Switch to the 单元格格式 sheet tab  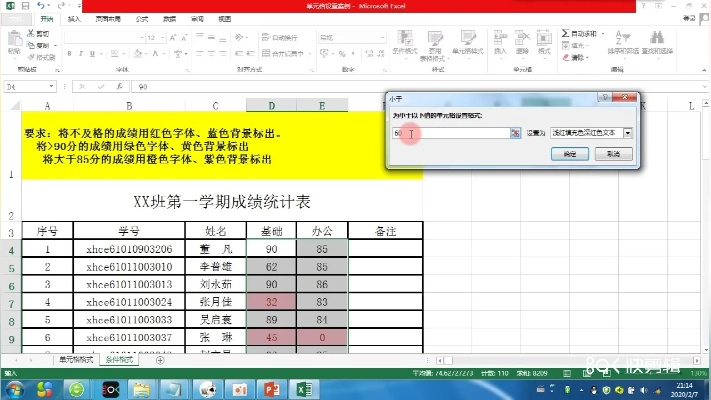76,360
